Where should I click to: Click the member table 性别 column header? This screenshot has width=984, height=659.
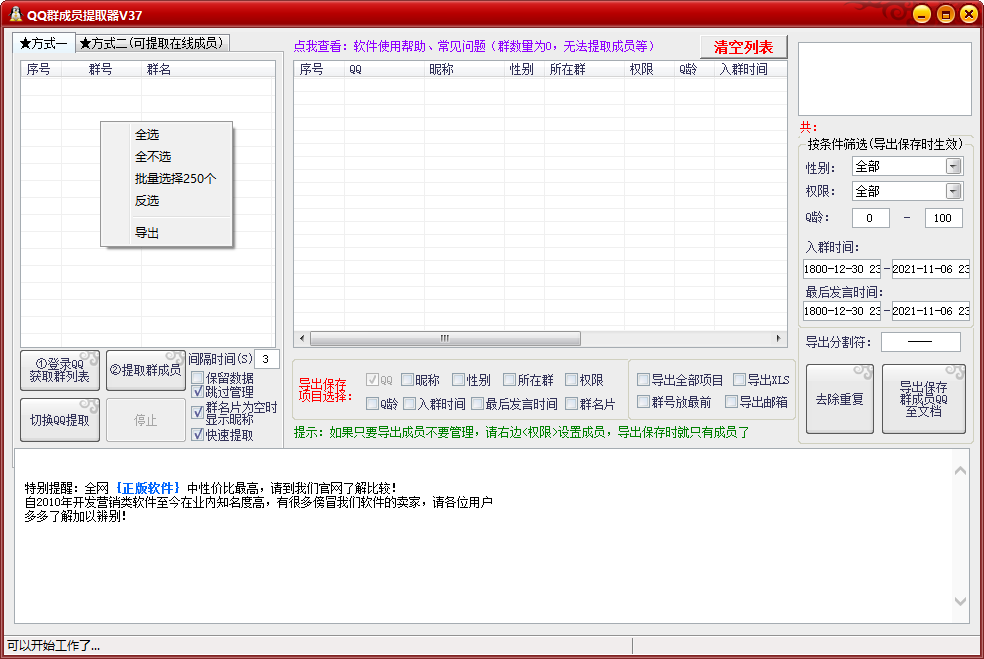(525, 69)
